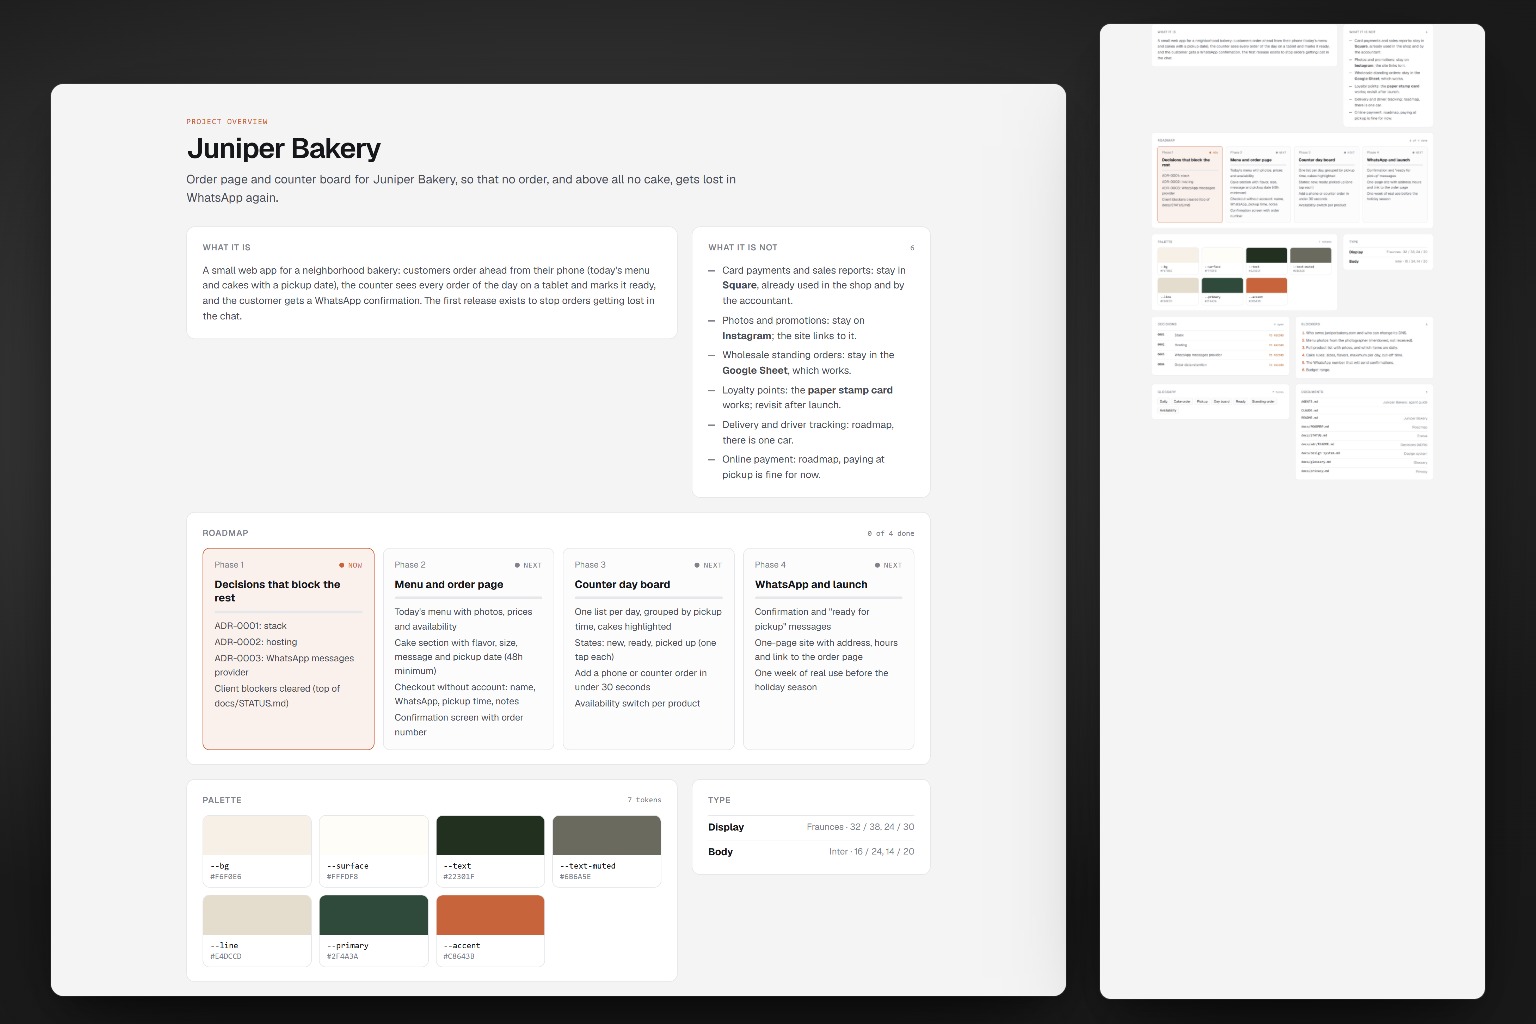Click the NEXT status badge on Phase 4

point(888,565)
